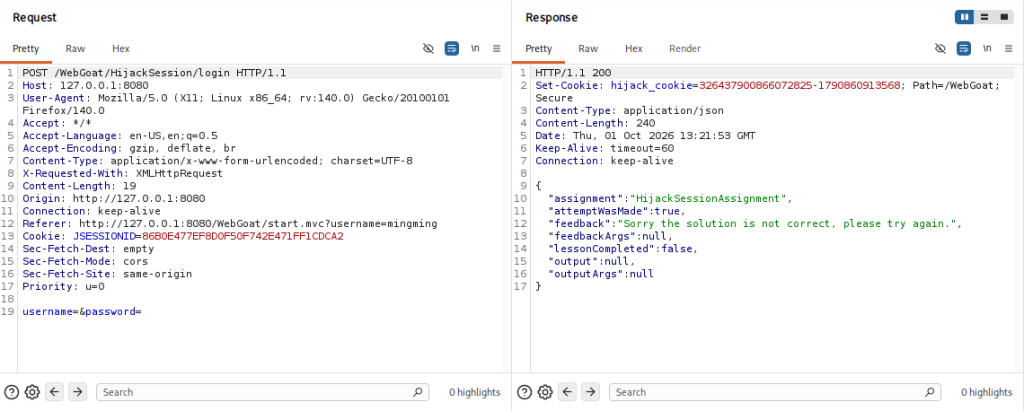Select side-by-side split layout icon
Image resolution: width=1024 pixels, height=411 pixels.
965,17
